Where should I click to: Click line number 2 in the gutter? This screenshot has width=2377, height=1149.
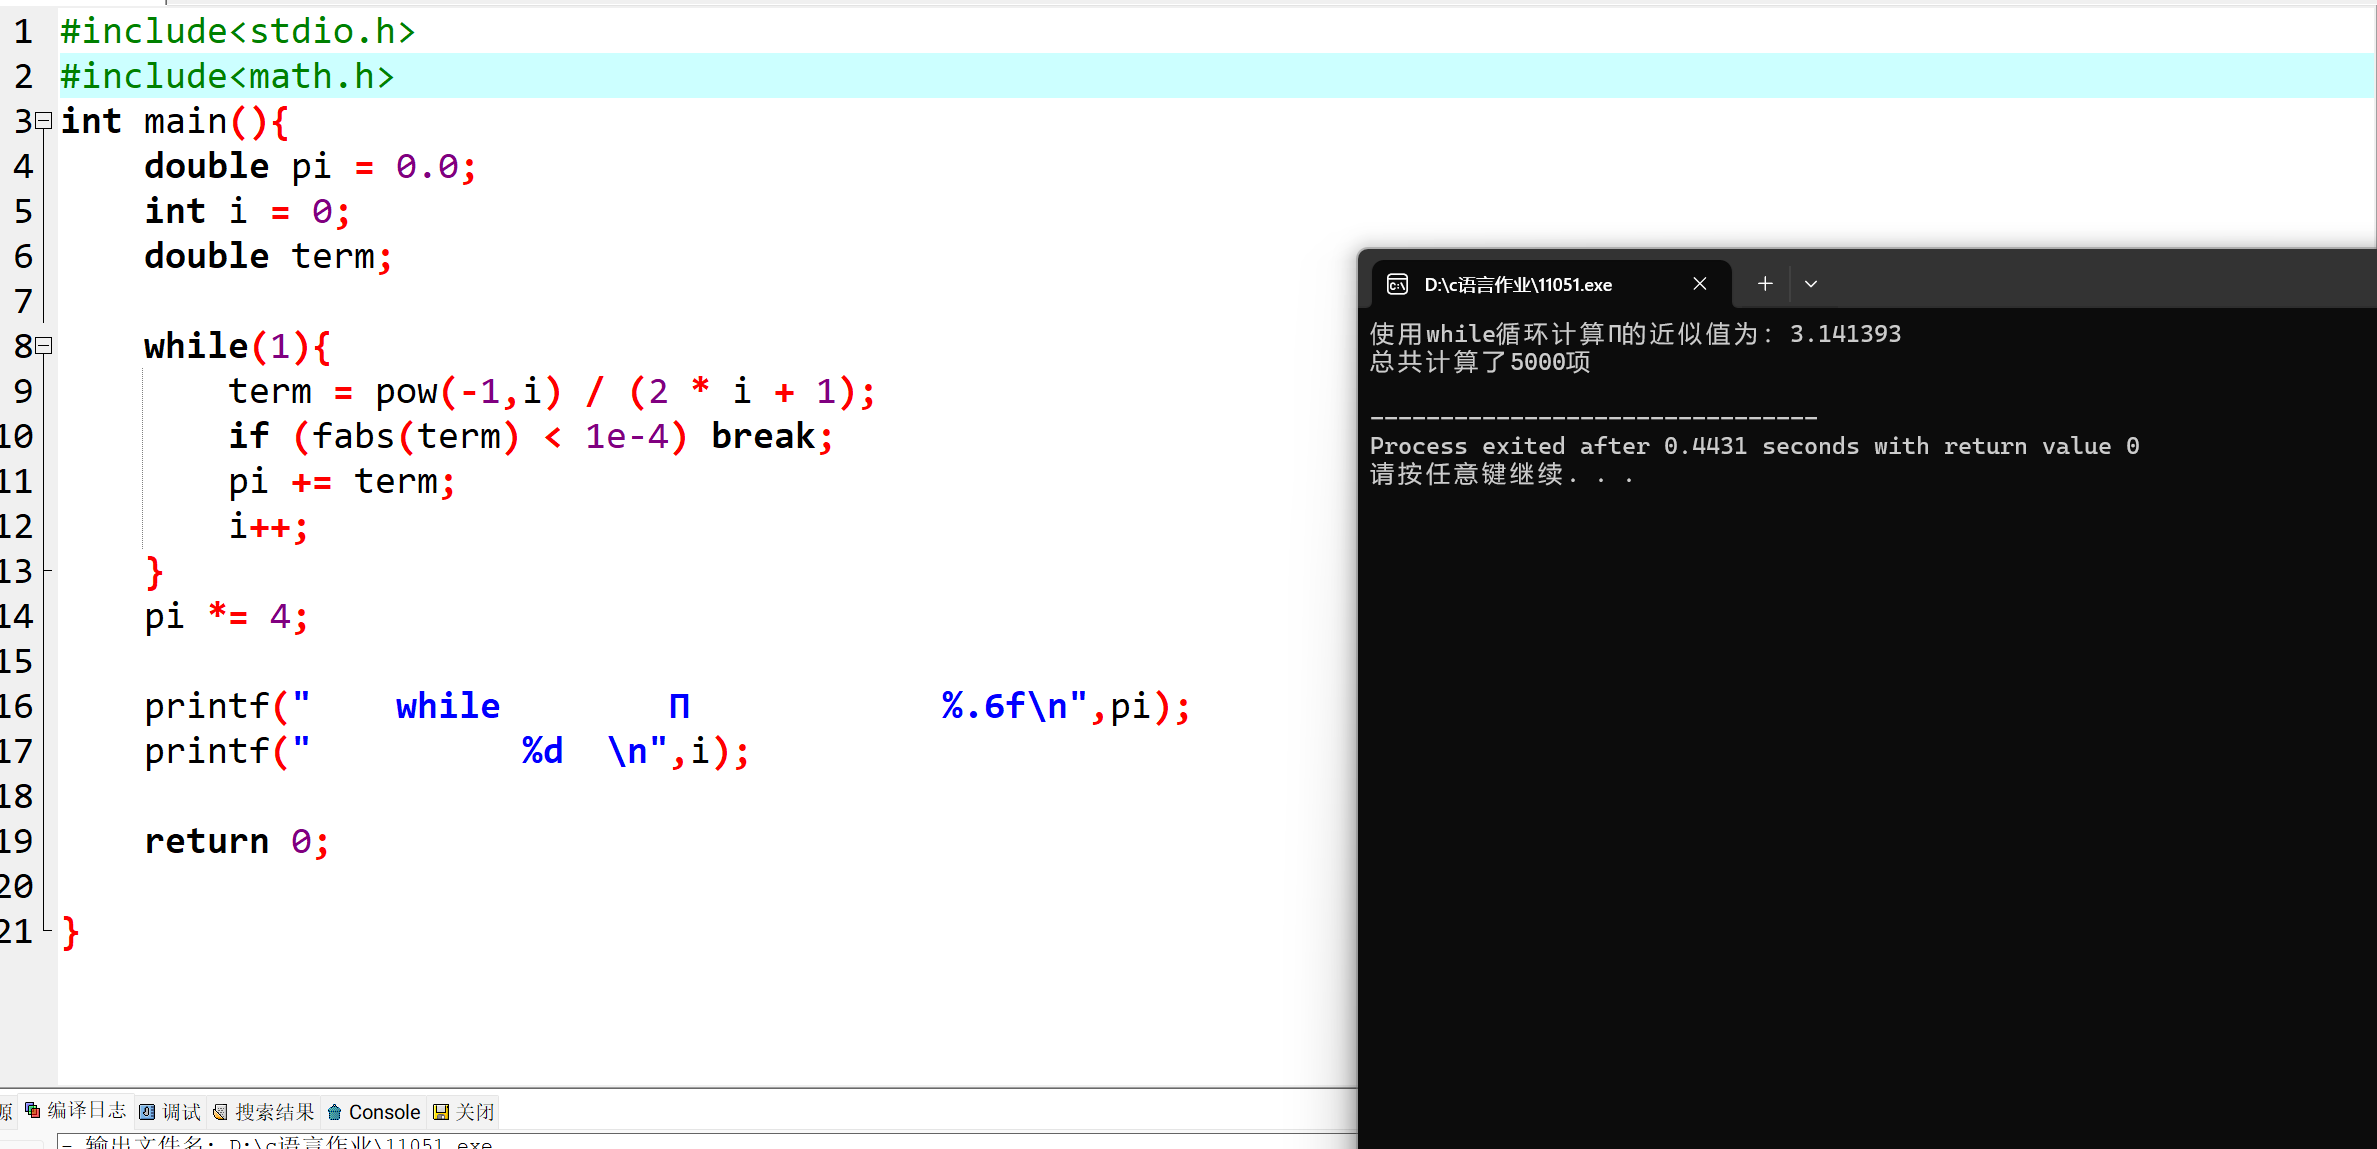pyautogui.click(x=23, y=76)
